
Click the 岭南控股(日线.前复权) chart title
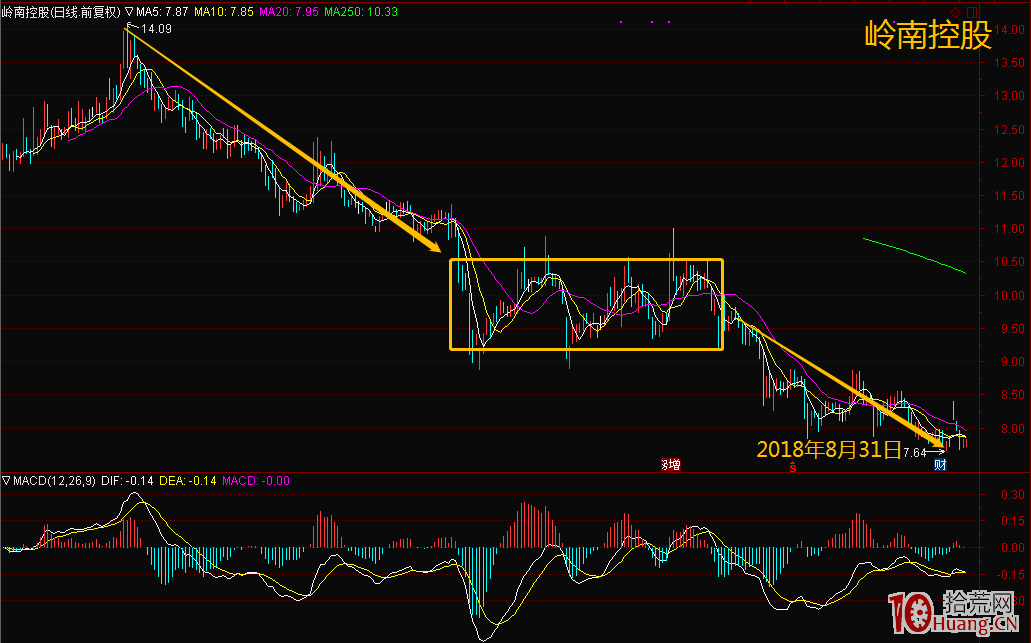click(61, 12)
